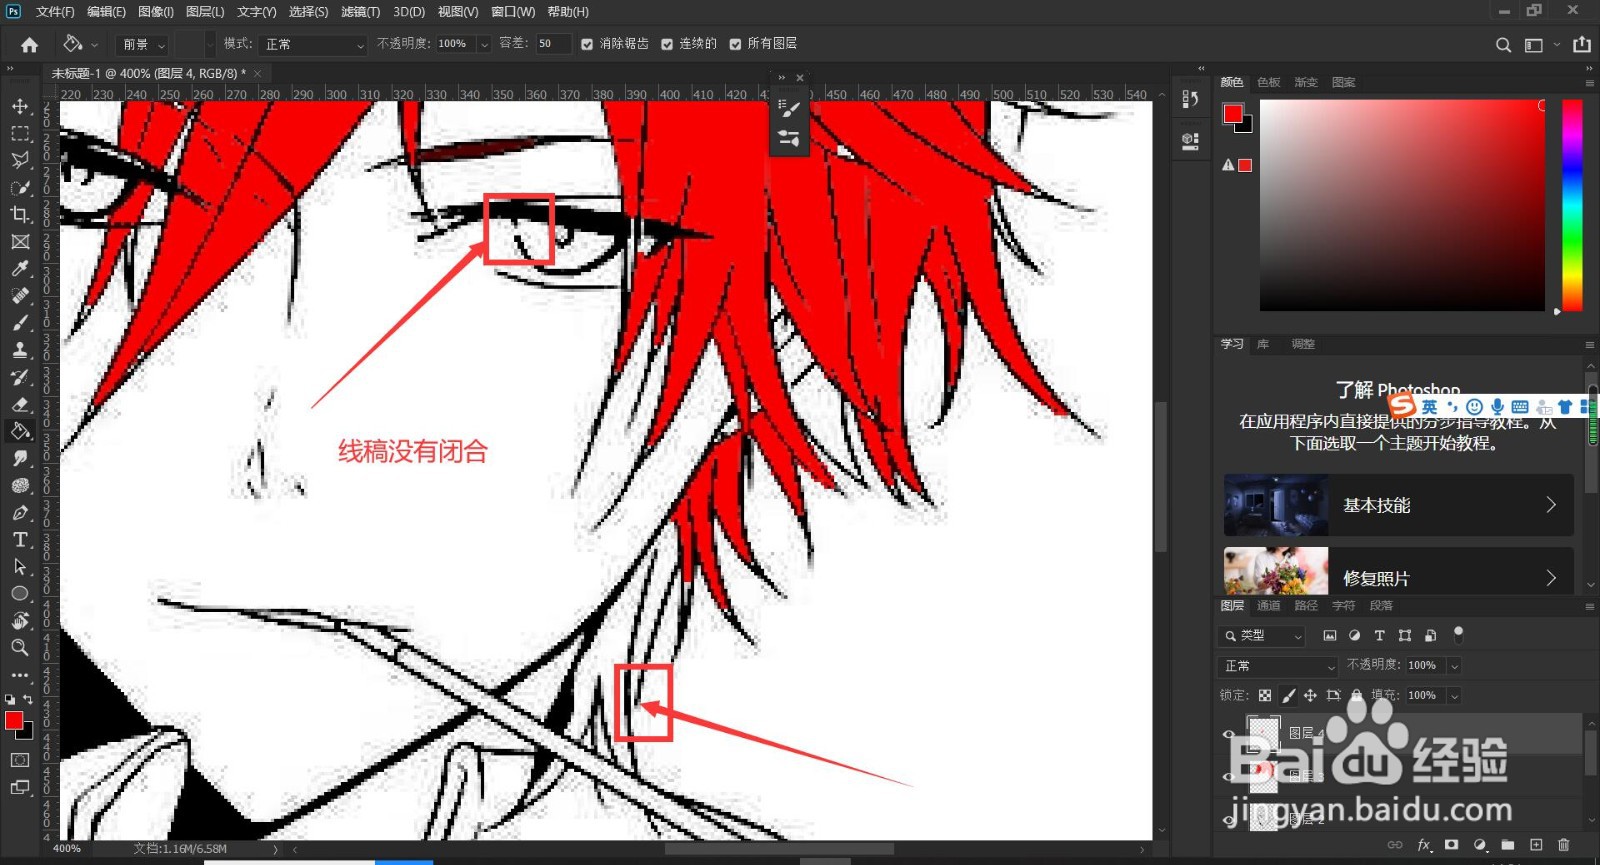Viewport: 1600px width, 865px height.
Task: Add layer mask icon
Action: pyautogui.click(x=1452, y=845)
